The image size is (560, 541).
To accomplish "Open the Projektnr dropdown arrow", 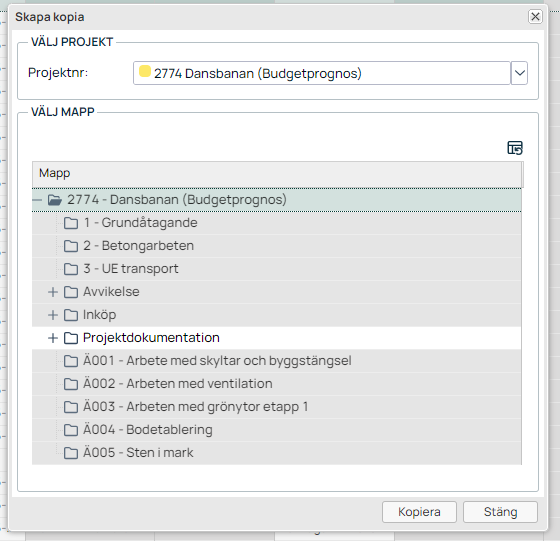I will point(519,73).
